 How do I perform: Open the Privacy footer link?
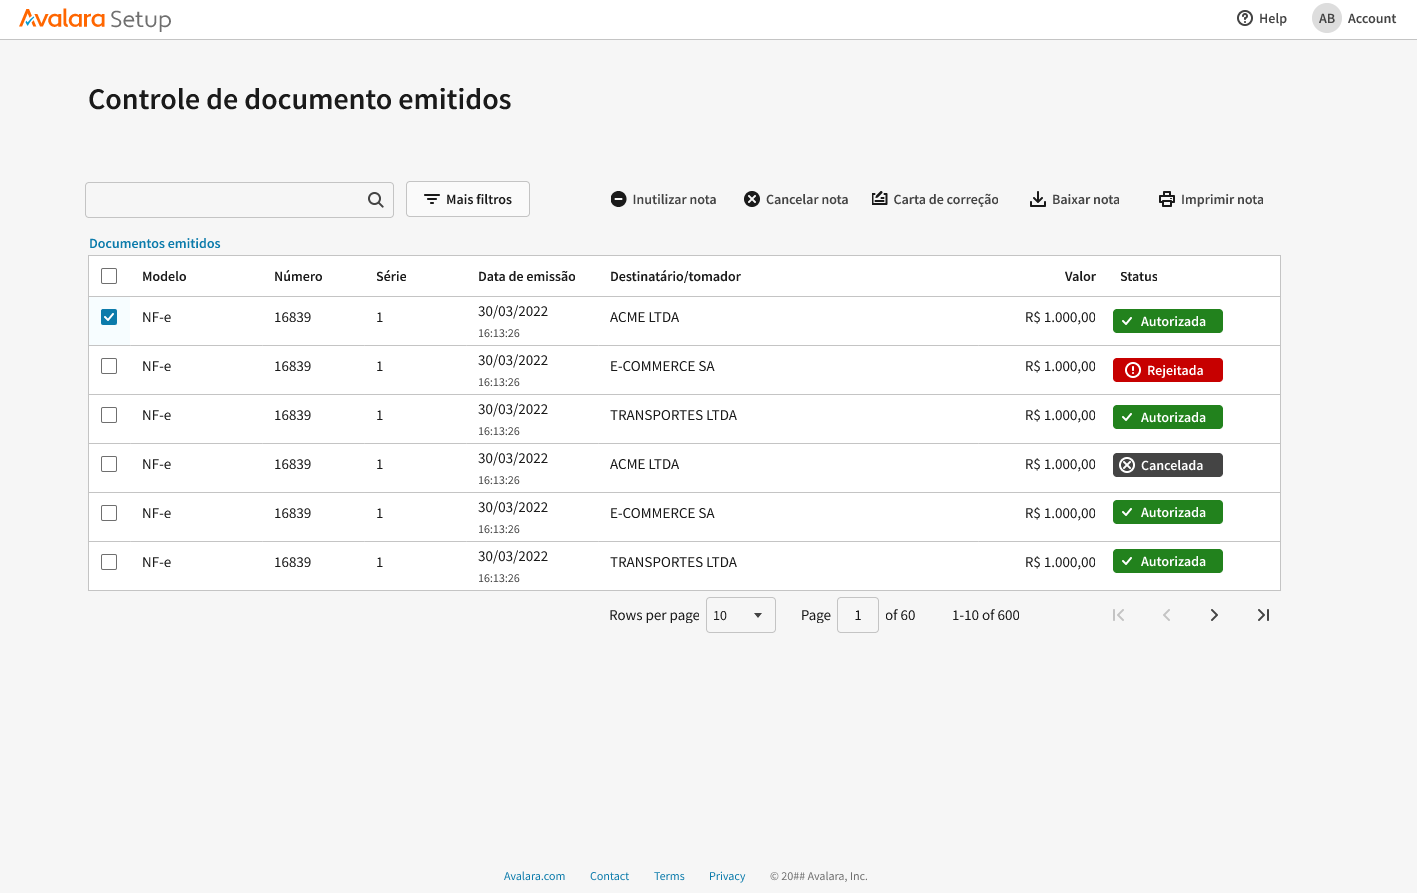click(x=727, y=876)
